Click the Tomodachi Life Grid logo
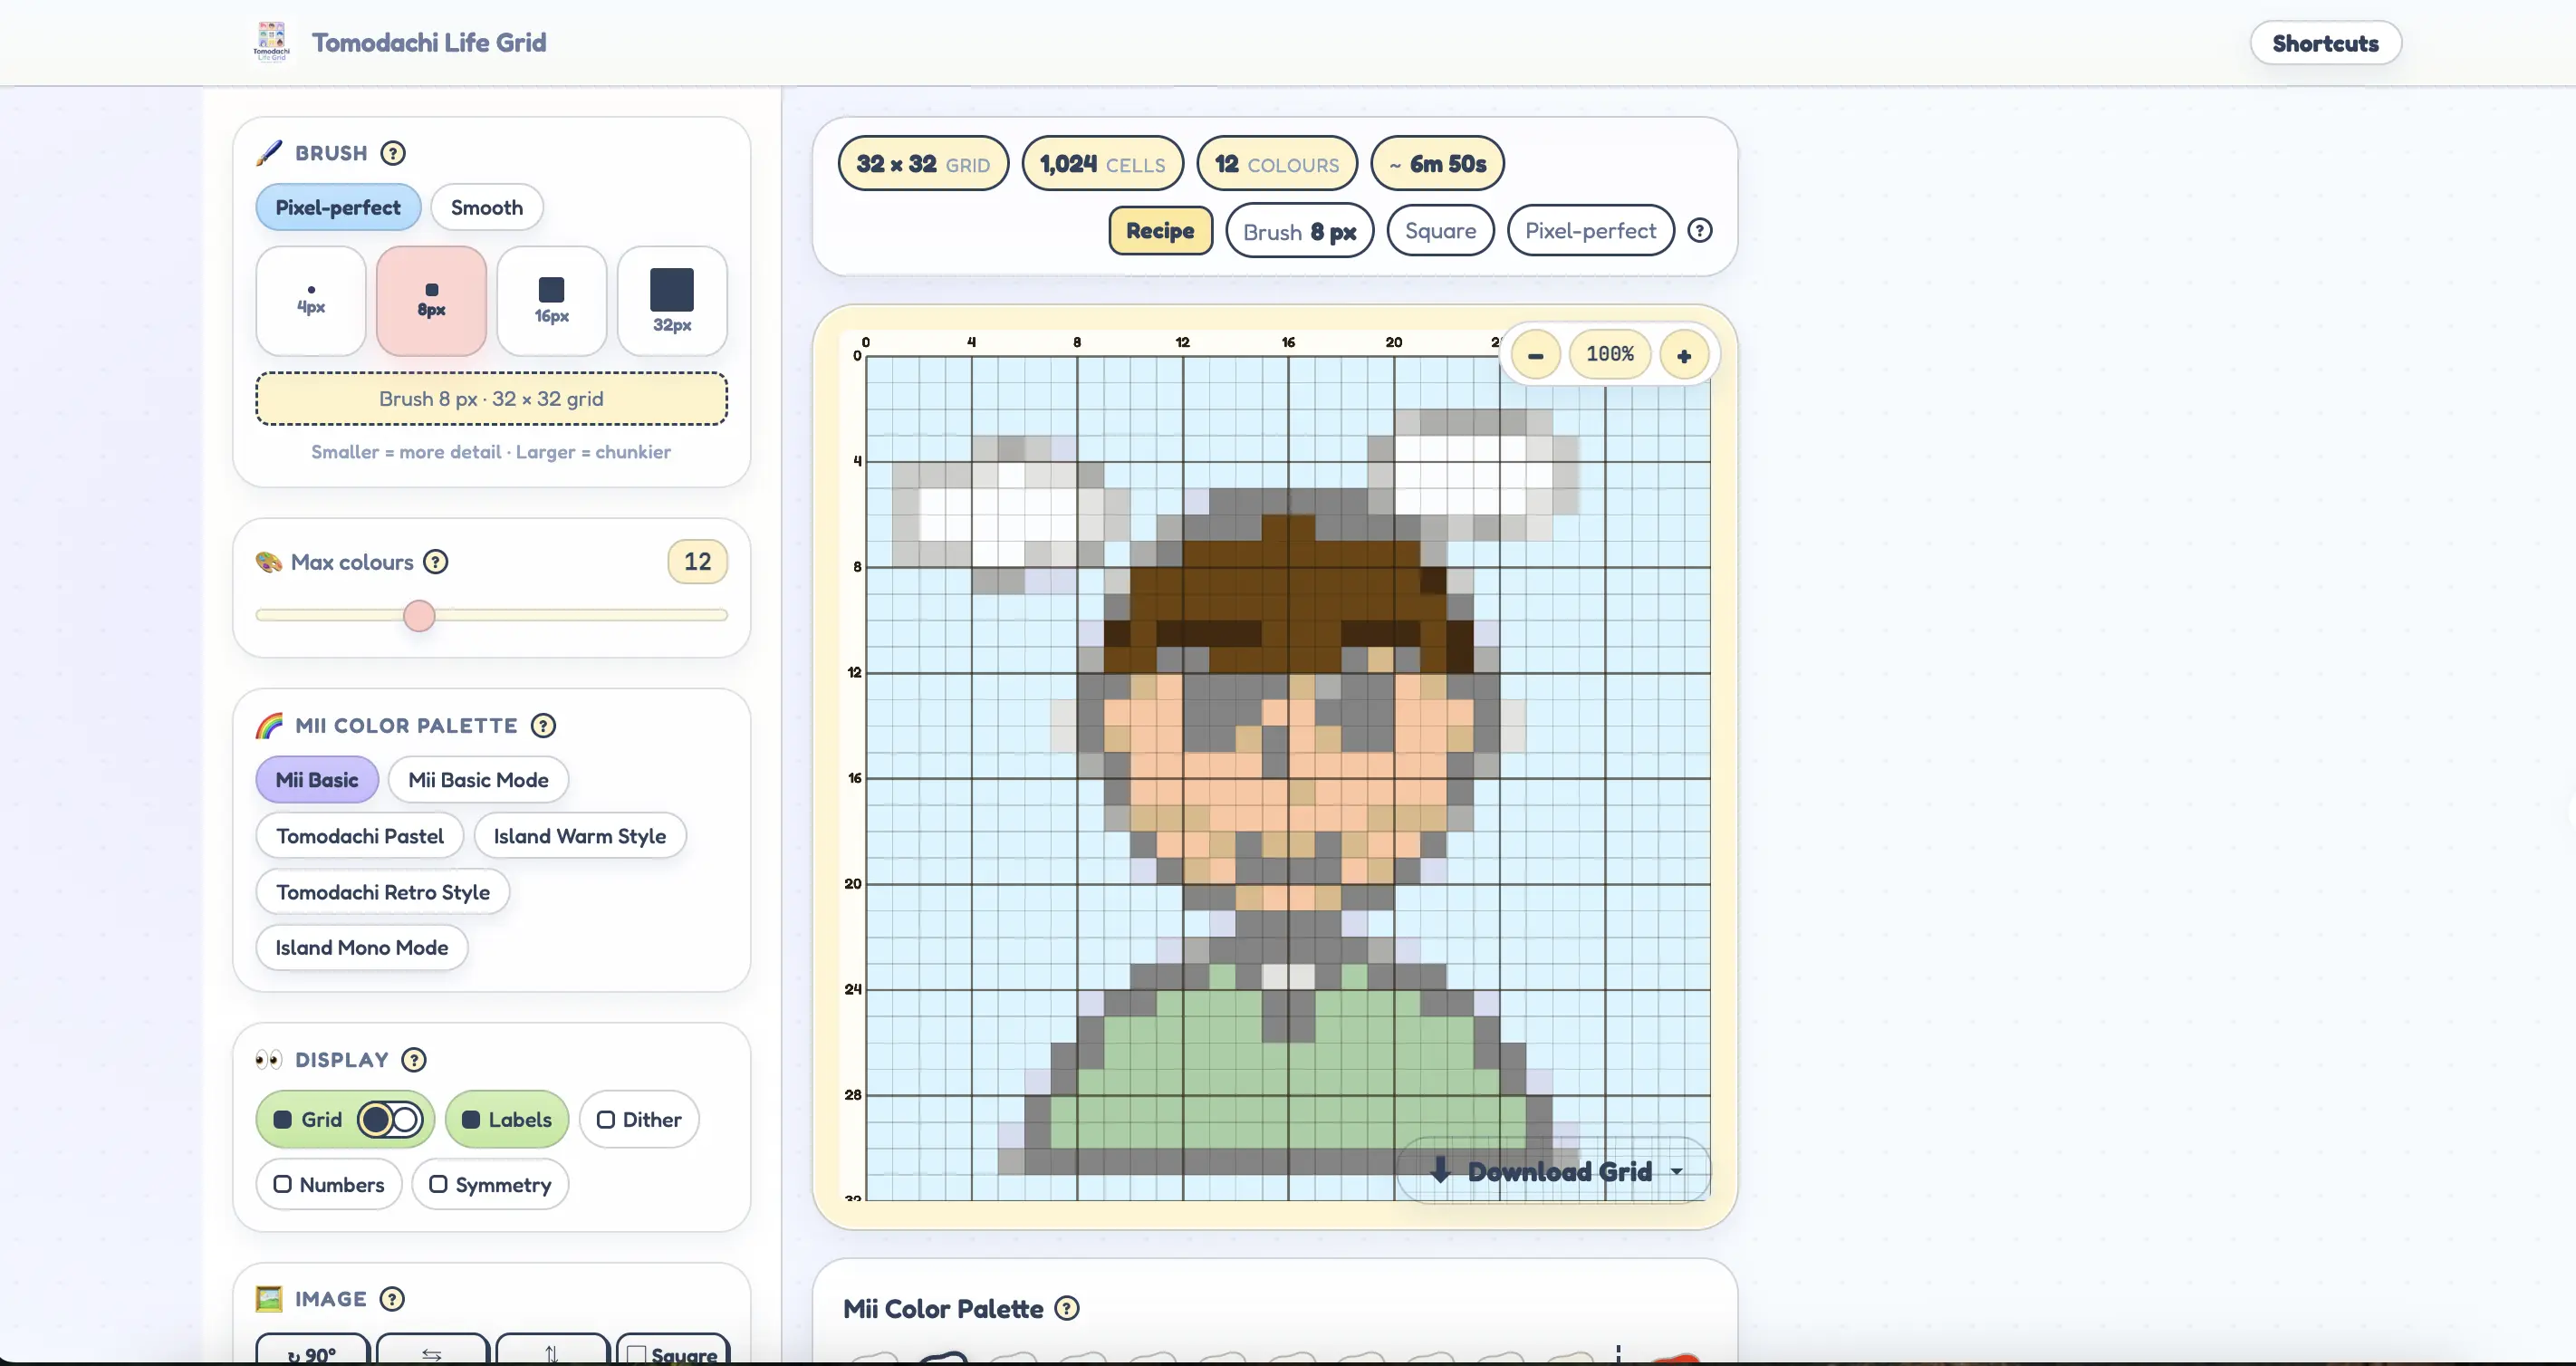Screen dimensions: 2576x1366 272,42
